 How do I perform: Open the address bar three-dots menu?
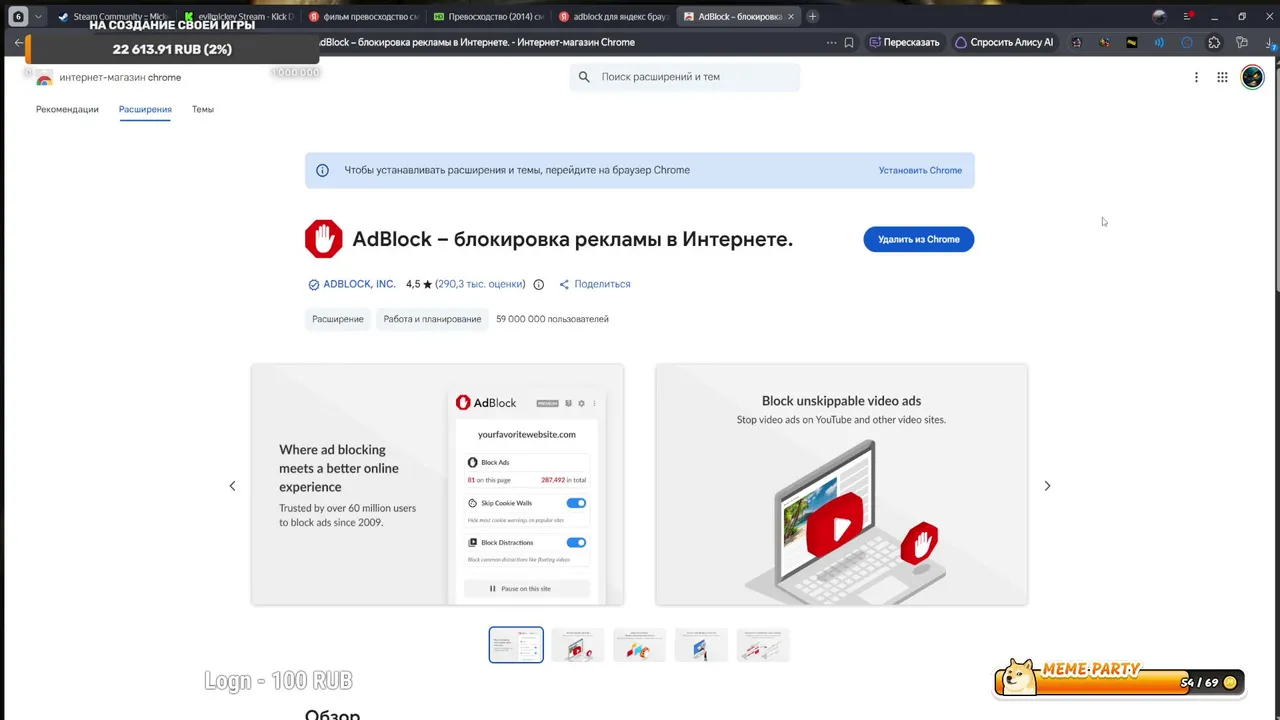click(x=831, y=43)
